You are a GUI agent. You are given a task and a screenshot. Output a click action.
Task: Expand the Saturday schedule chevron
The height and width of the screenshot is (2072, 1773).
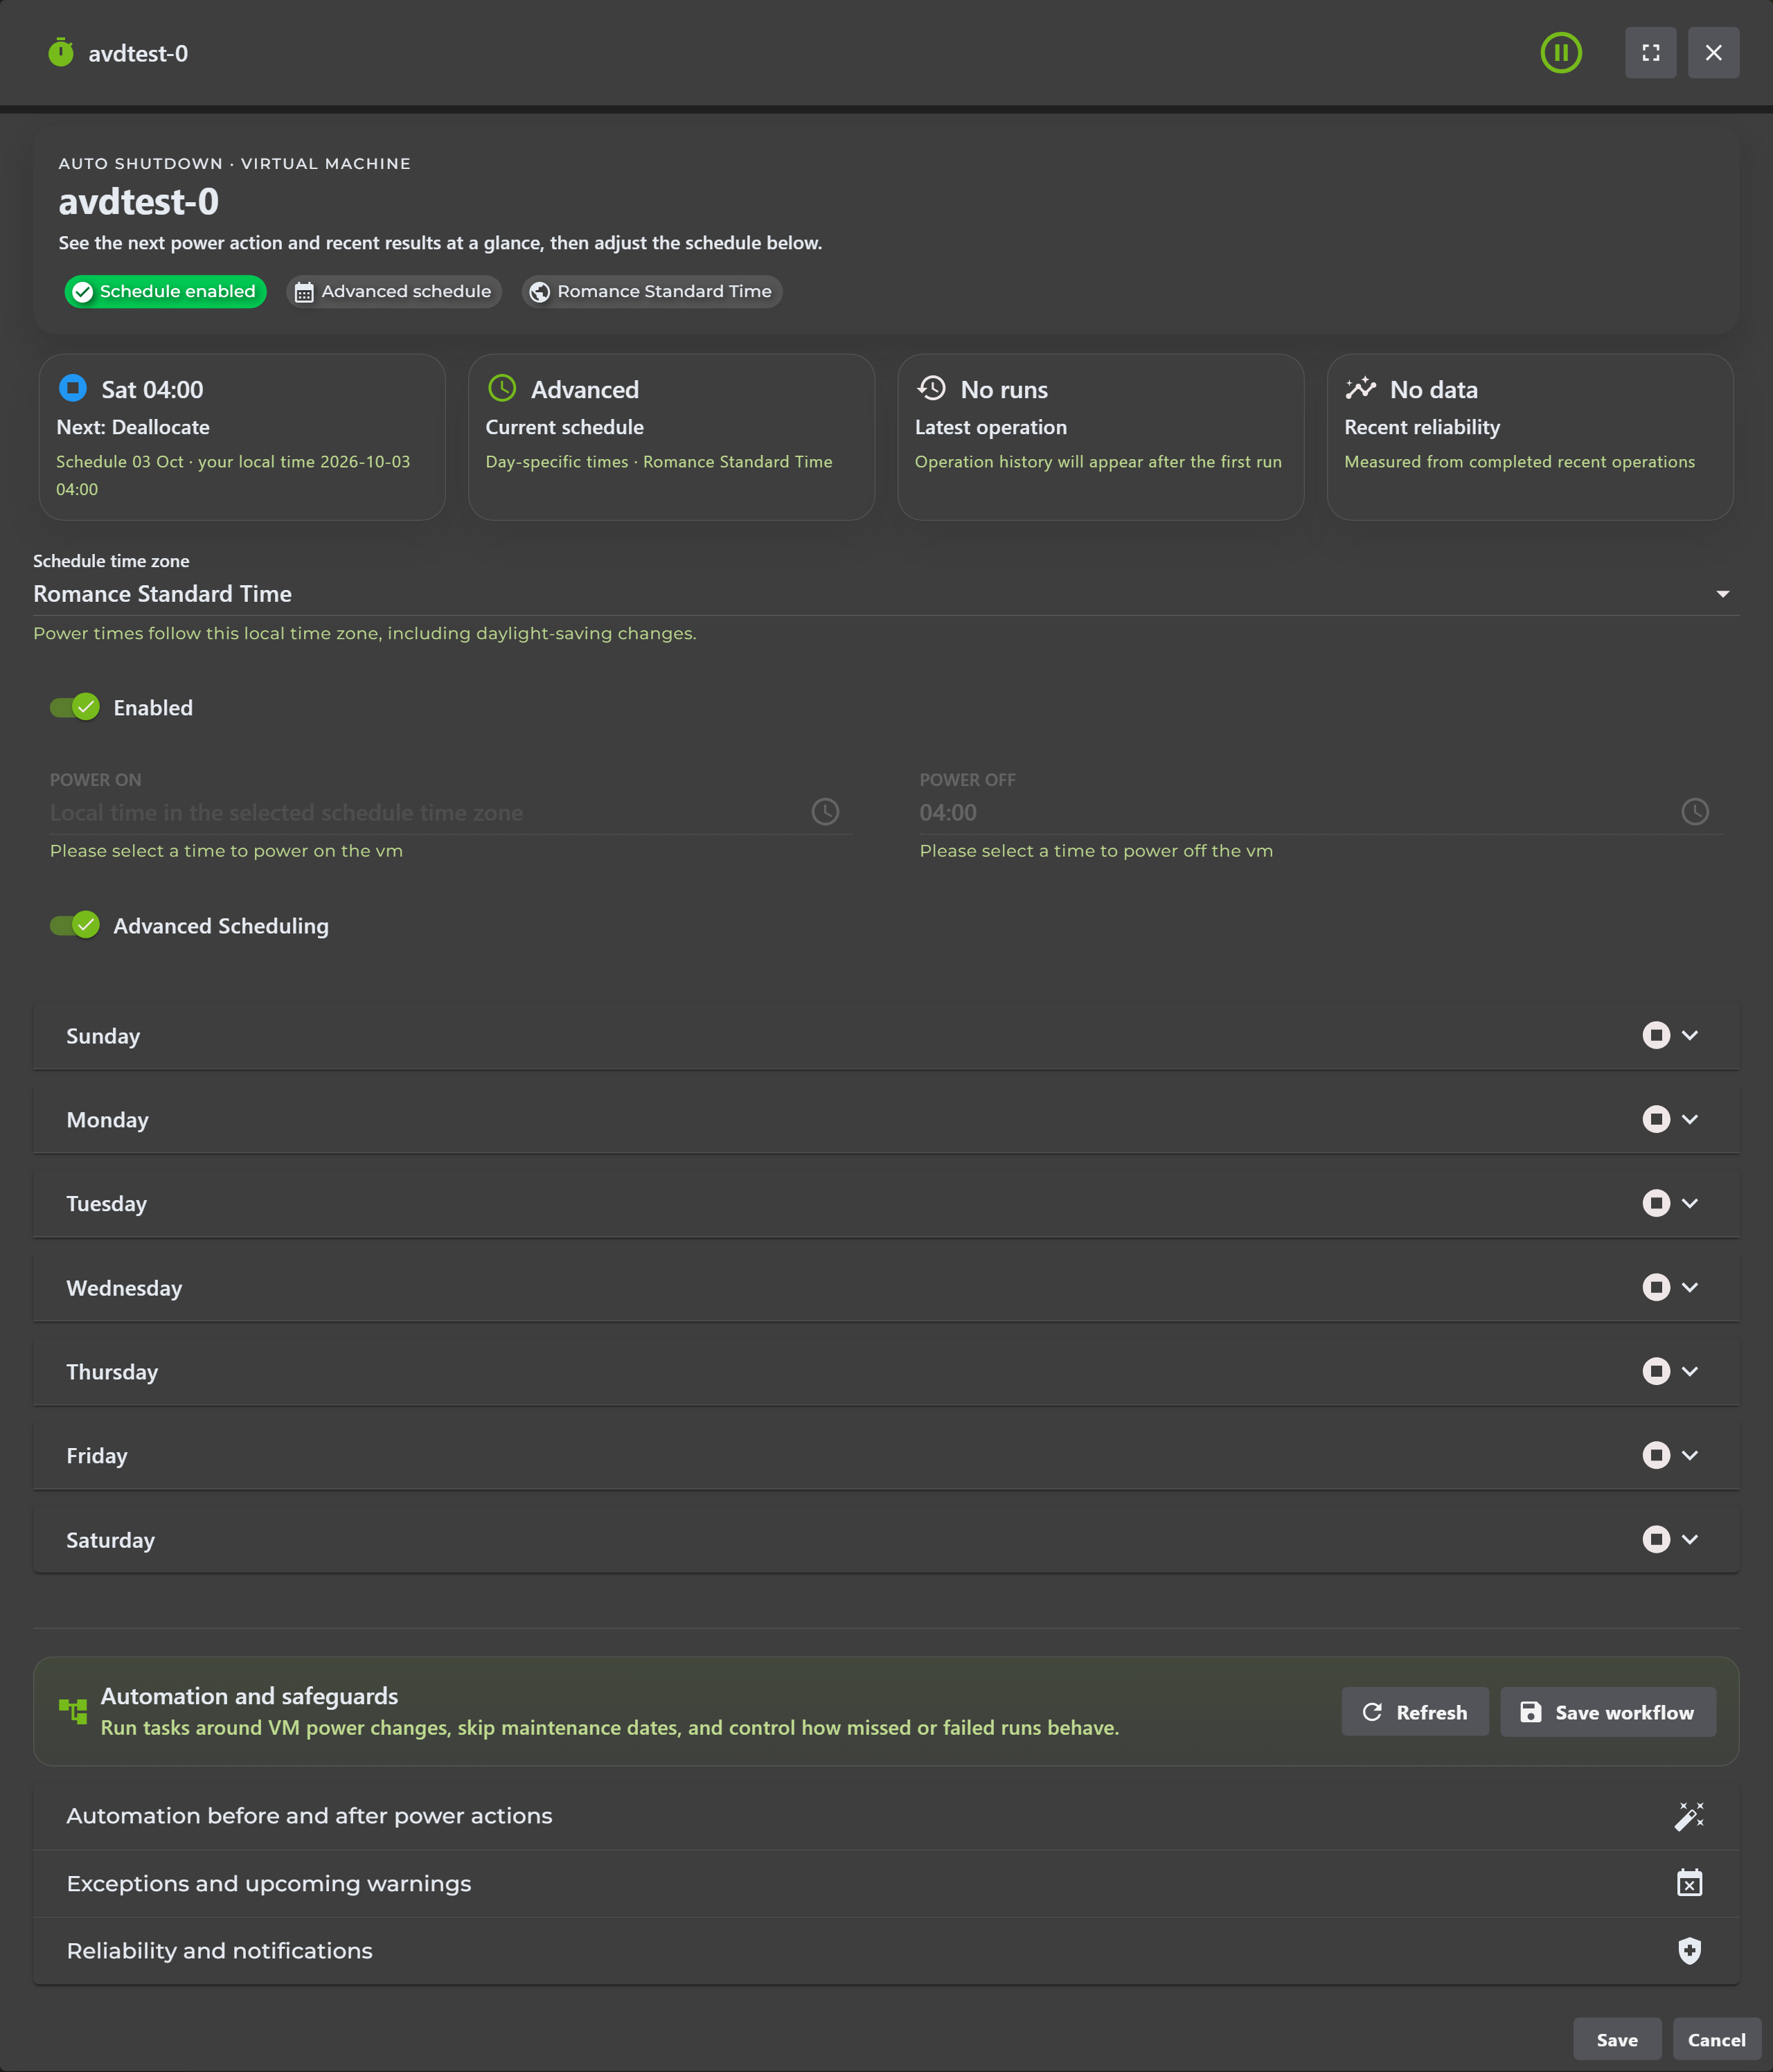1690,1539
